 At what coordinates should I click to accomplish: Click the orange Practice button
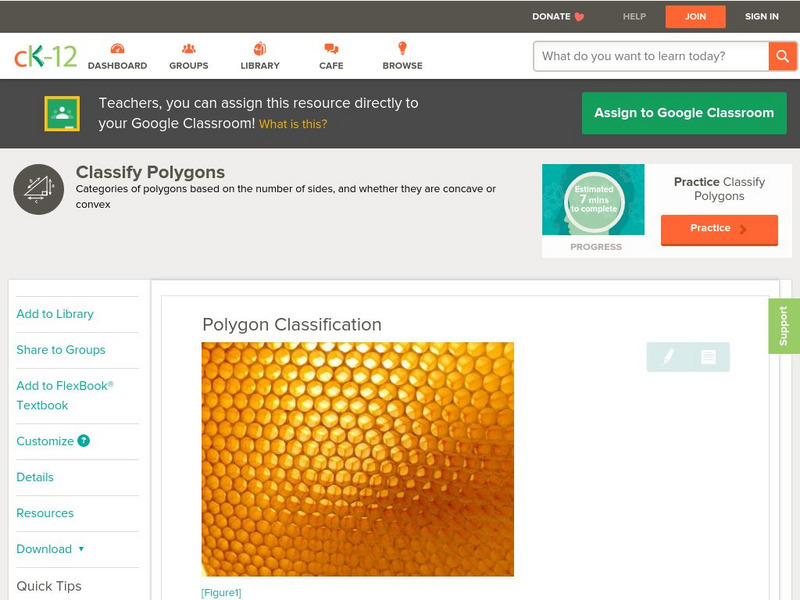click(719, 229)
